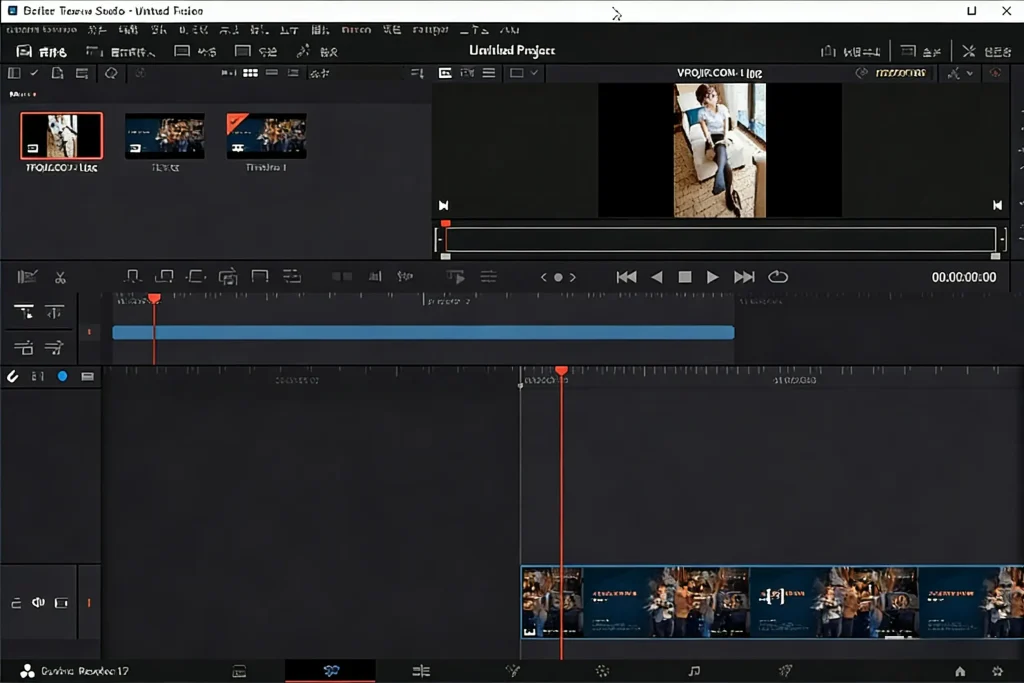
Task: Enable loop playback
Action: (778, 277)
